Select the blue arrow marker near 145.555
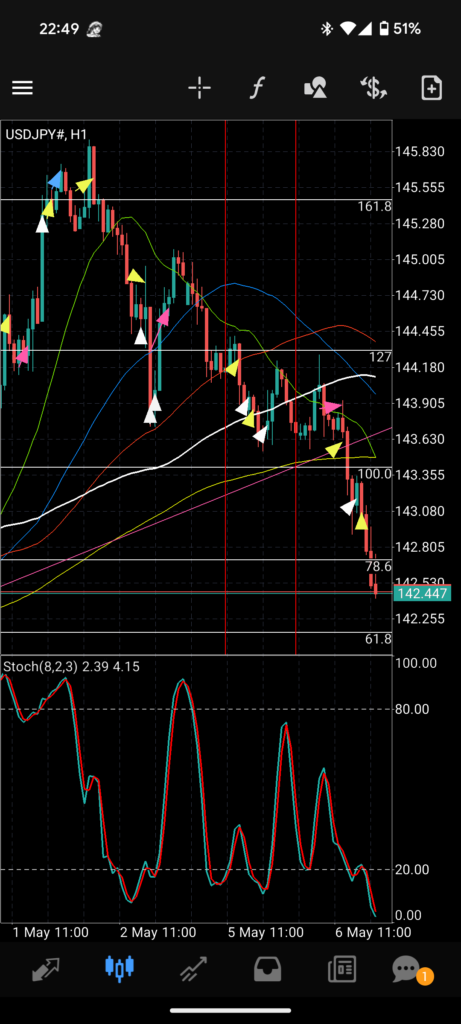 click(x=56, y=181)
